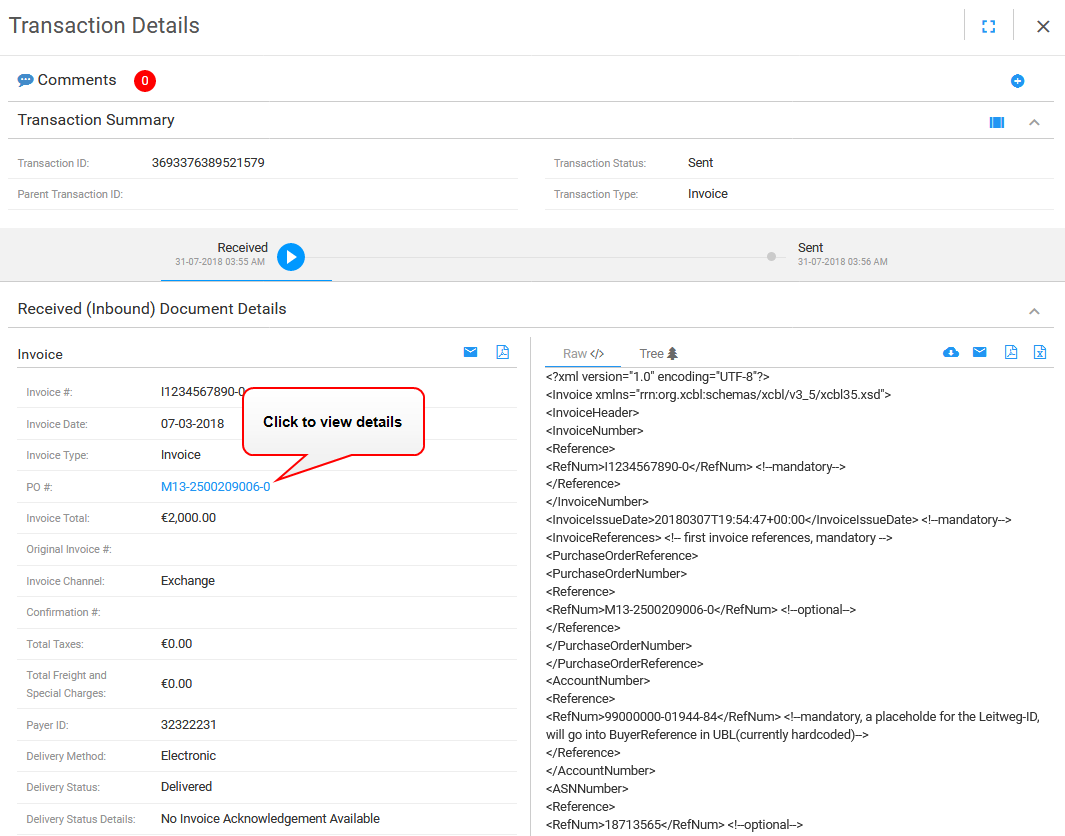Click the Comments label

pyautogui.click(x=78, y=80)
